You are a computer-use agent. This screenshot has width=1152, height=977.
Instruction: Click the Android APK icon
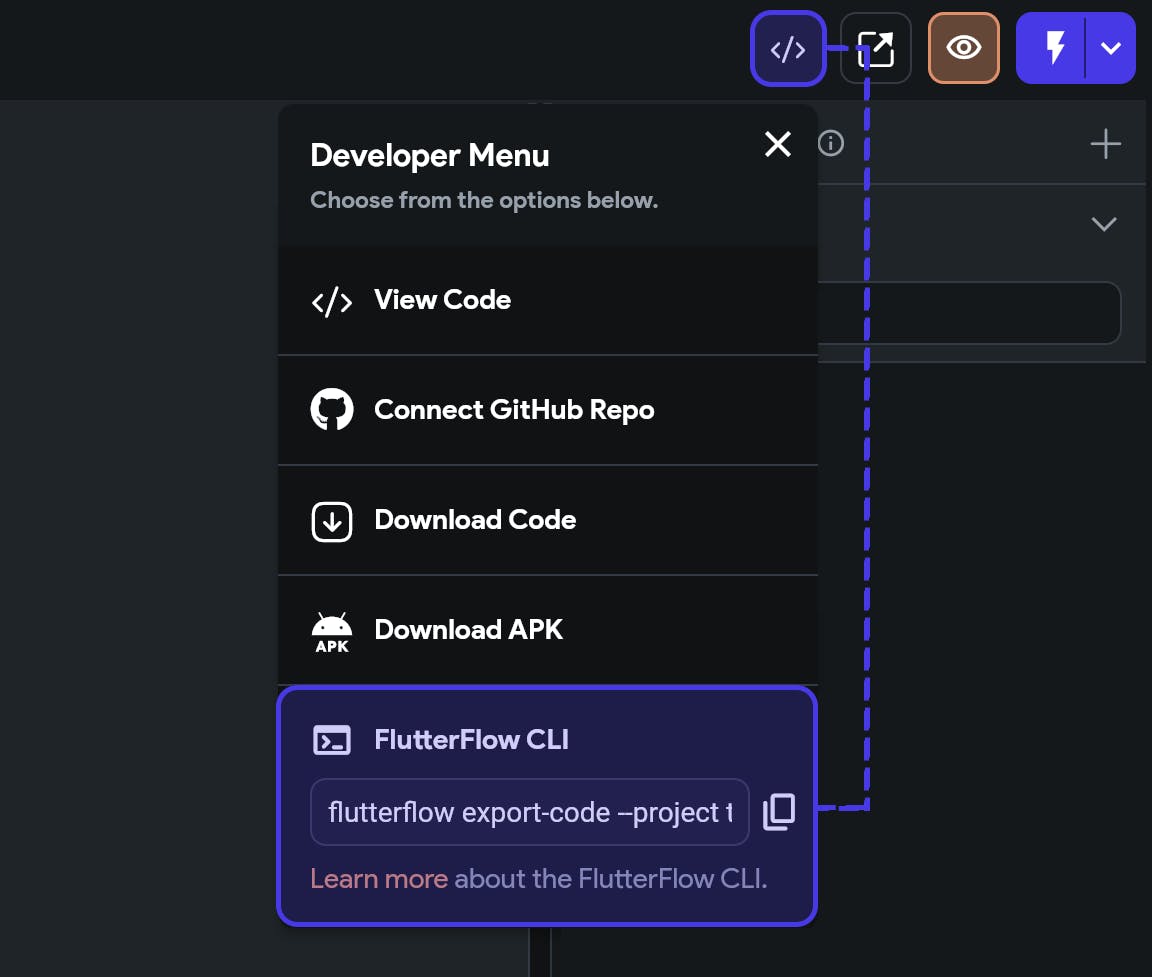pos(332,631)
